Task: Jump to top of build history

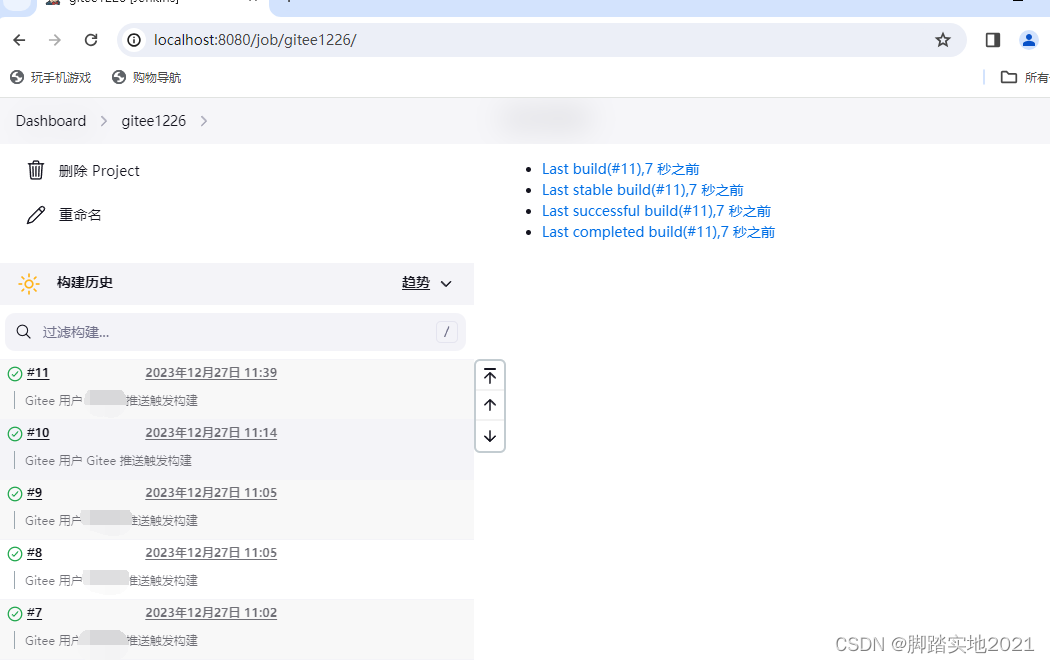Action: point(490,376)
